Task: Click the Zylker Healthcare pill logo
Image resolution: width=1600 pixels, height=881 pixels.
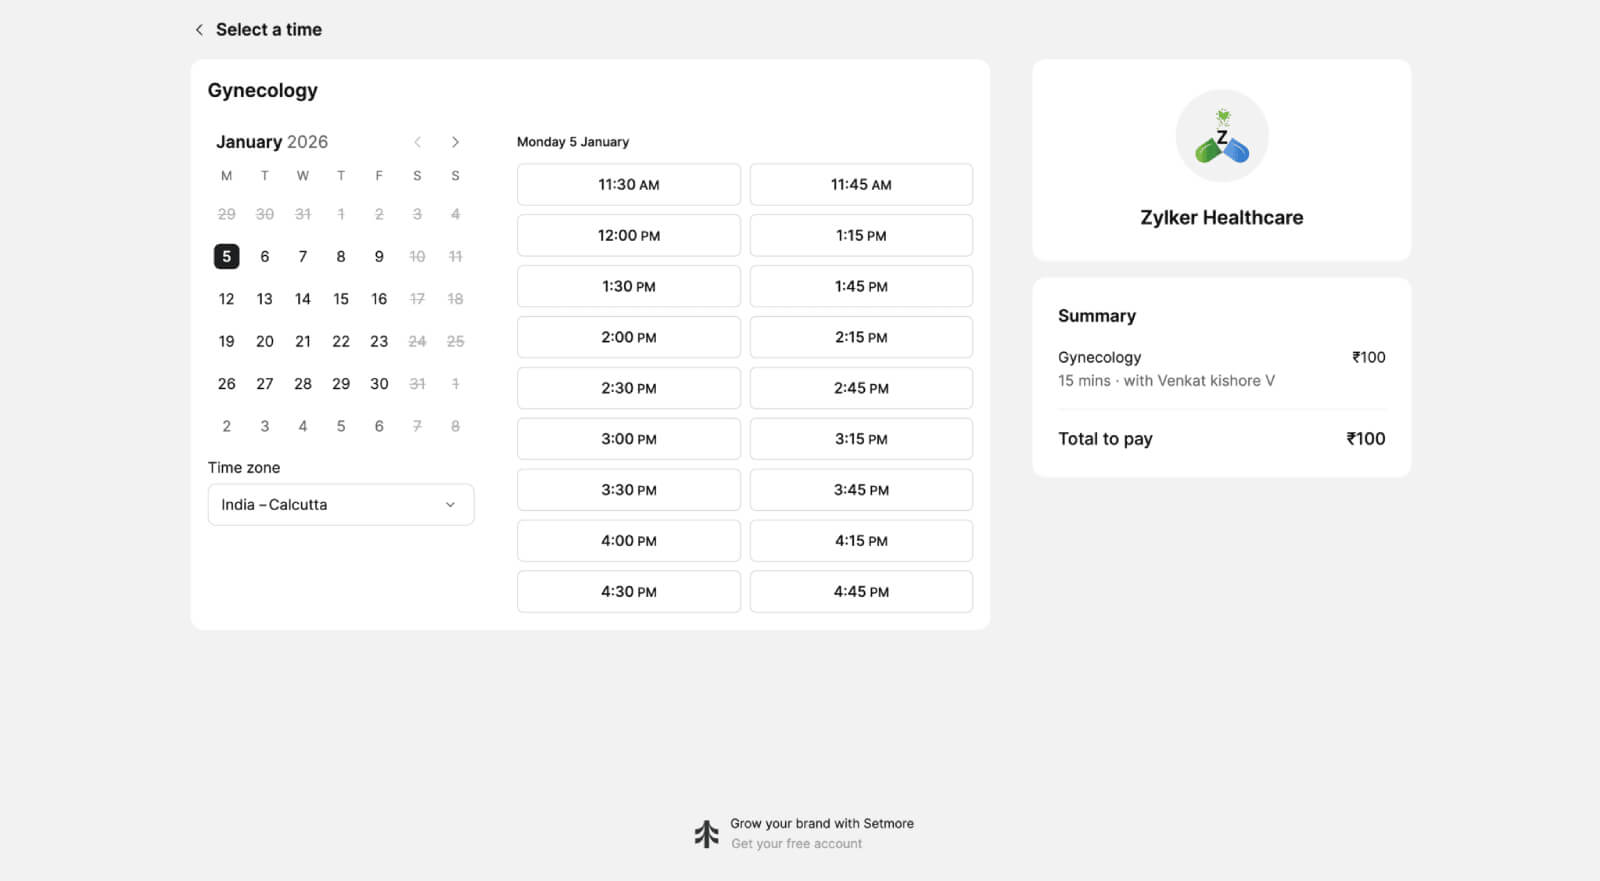Action: (1222, 136)
